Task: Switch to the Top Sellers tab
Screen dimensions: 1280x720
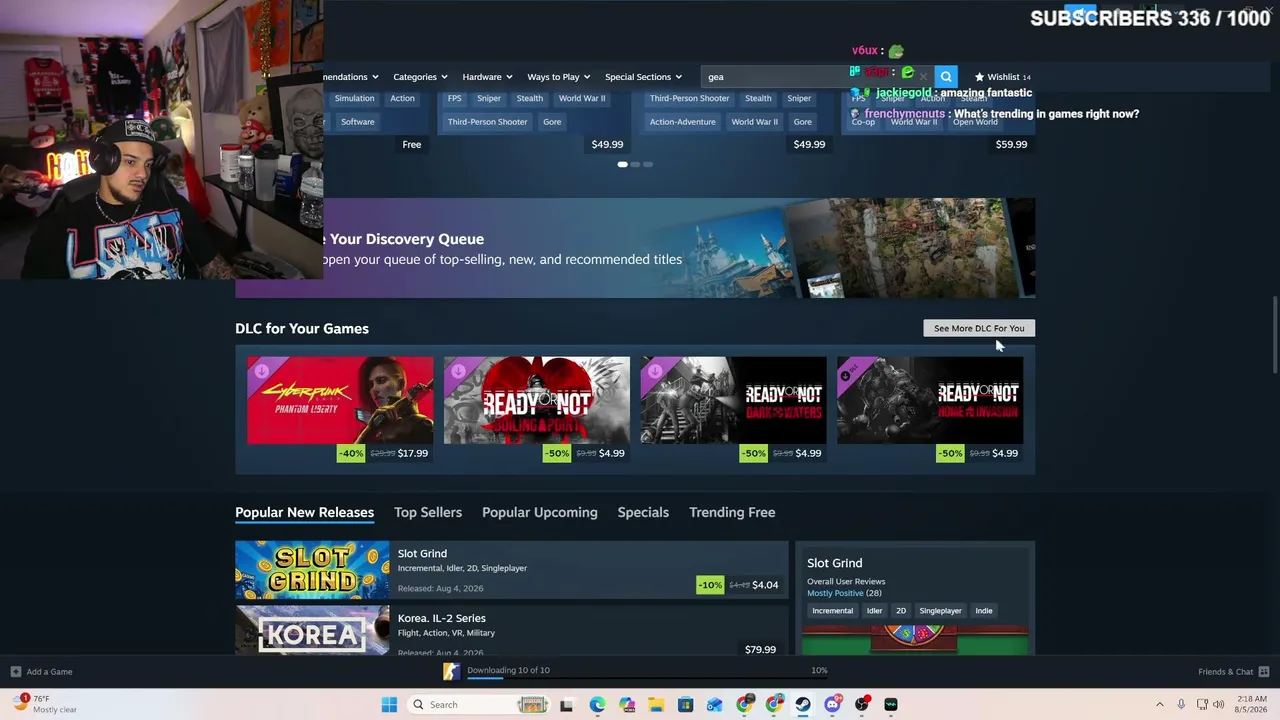Action: 428,512
